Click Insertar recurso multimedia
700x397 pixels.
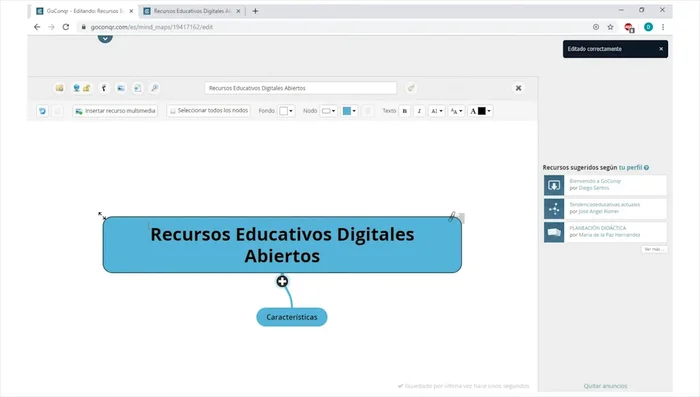coord(115,111)
